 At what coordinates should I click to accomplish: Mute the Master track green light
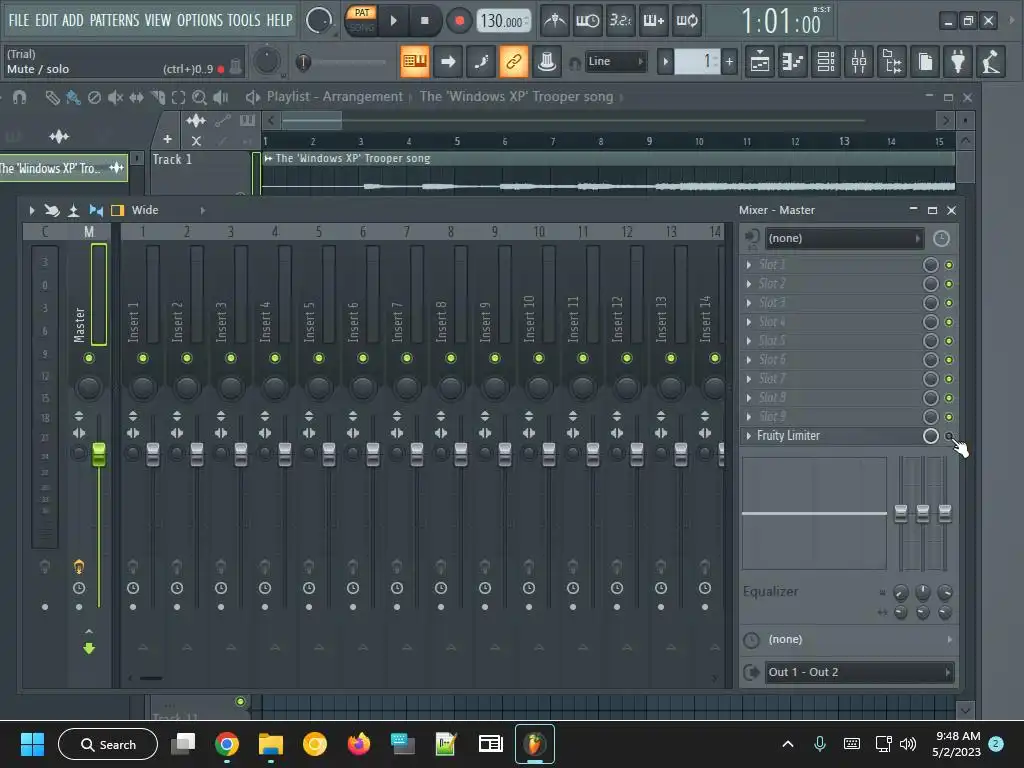click(89, 358)
